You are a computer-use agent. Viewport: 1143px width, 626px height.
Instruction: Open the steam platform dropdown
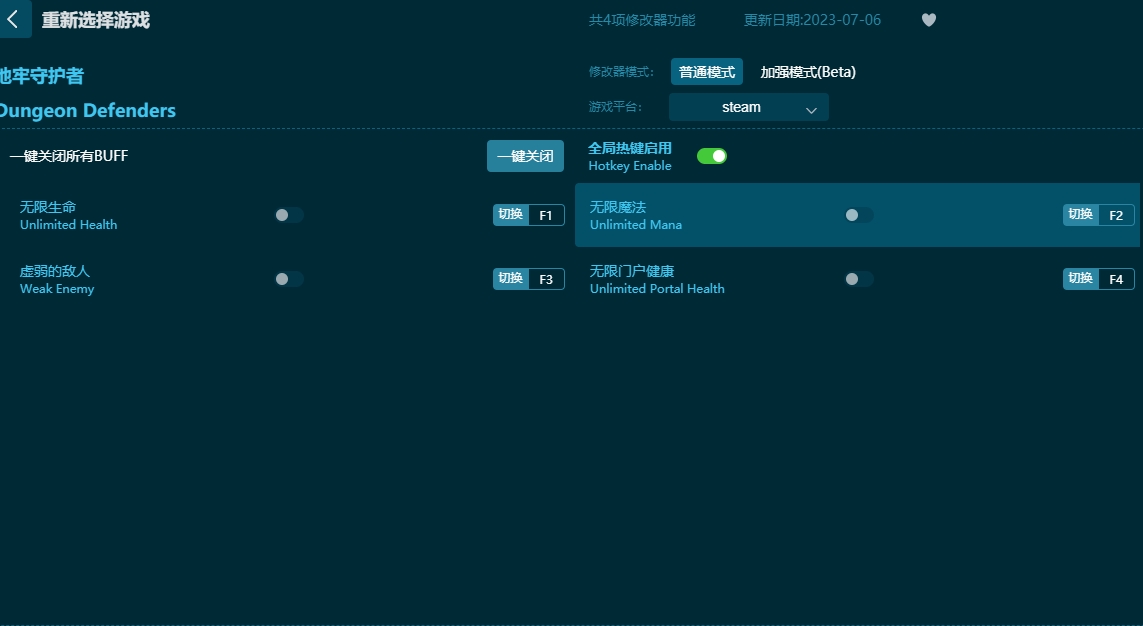pyautogui.click(x=749, y=107)
